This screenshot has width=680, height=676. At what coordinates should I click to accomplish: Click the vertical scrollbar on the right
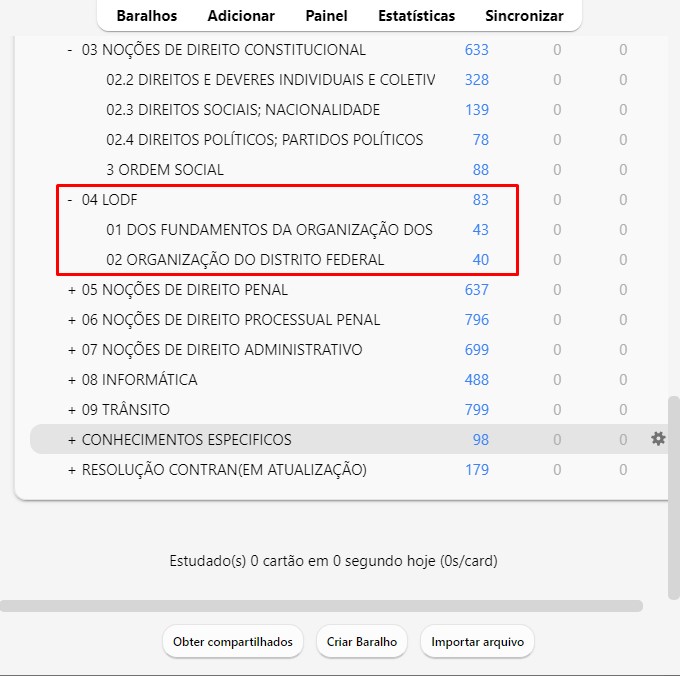coord(673,497)
